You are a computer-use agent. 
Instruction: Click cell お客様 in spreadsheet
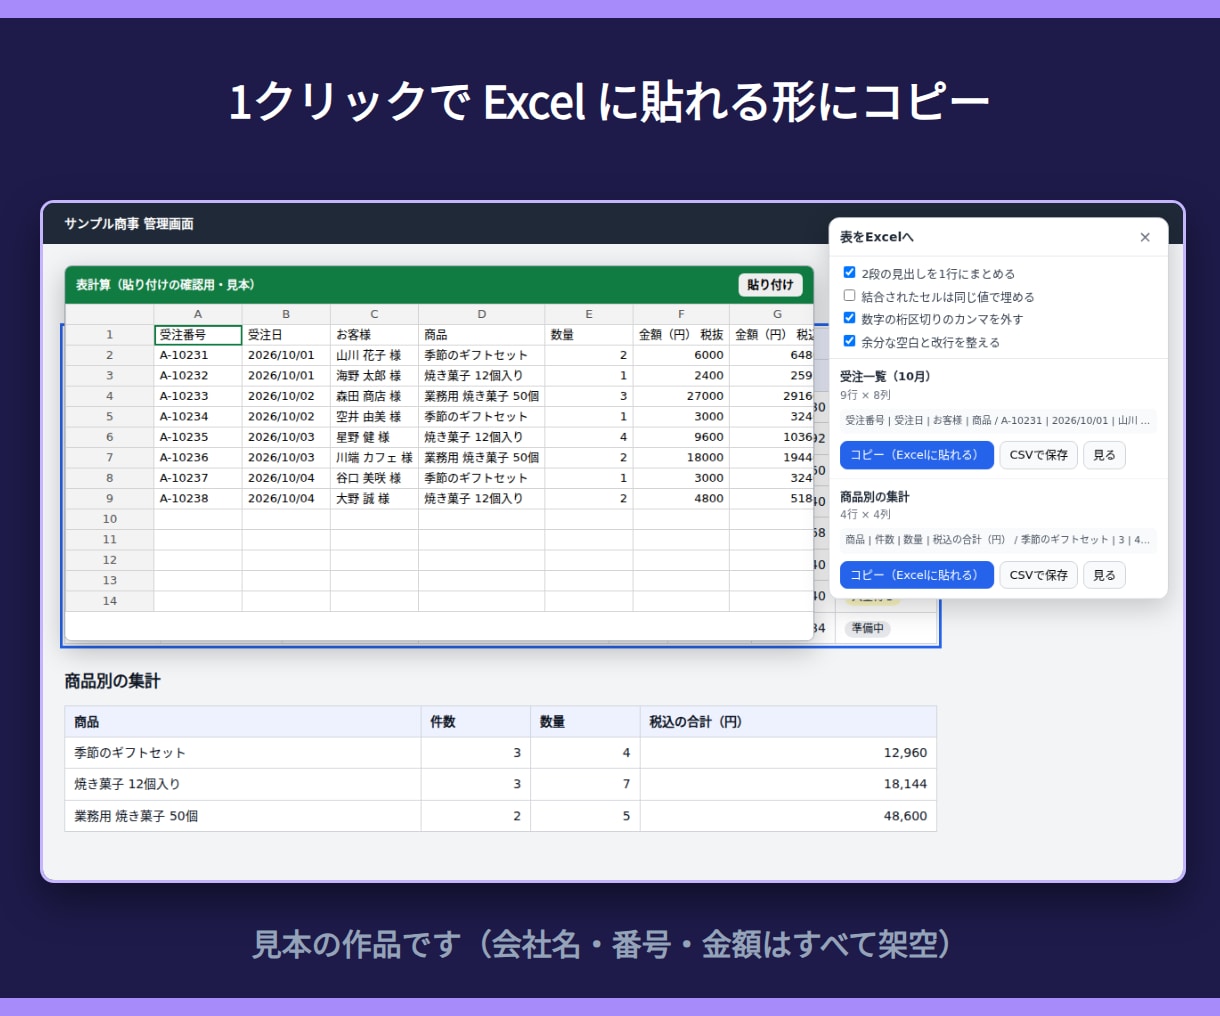(374, 335)
